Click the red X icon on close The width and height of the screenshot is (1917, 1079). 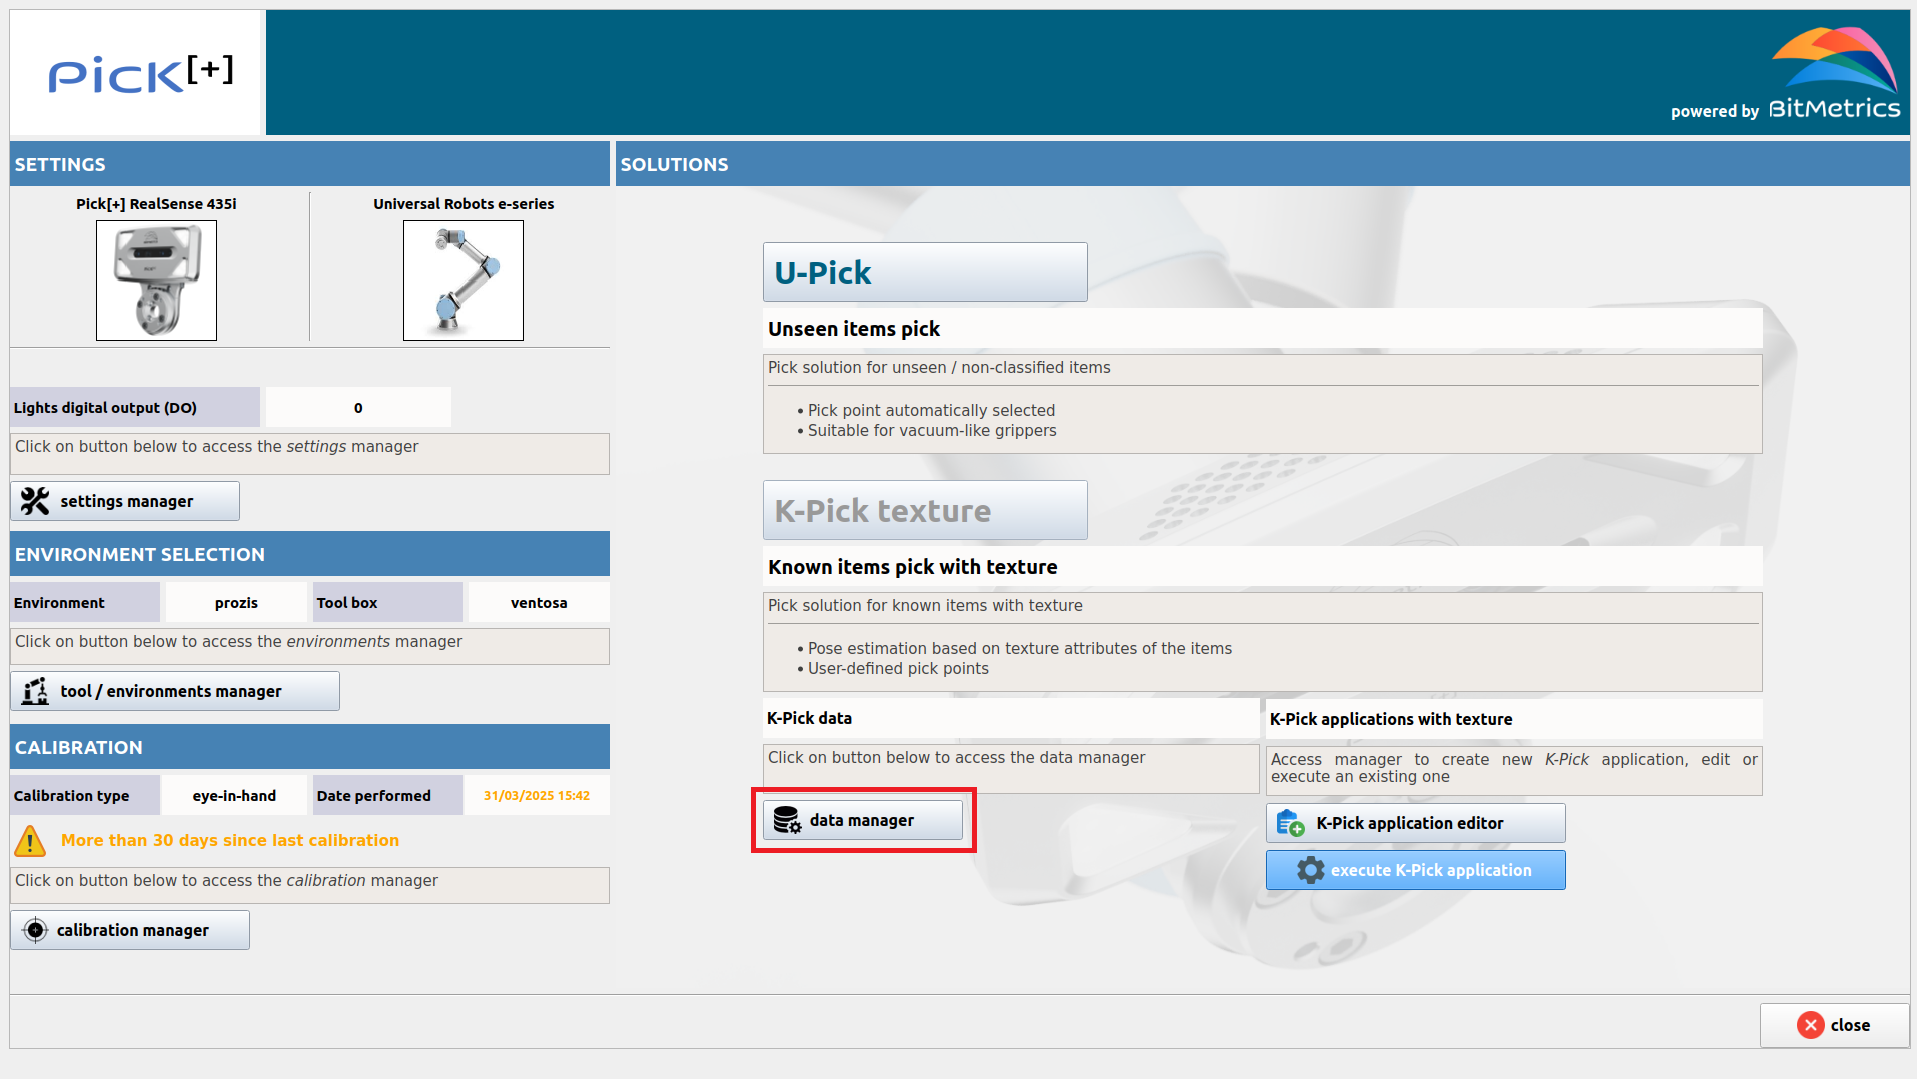point(1811,1025)
